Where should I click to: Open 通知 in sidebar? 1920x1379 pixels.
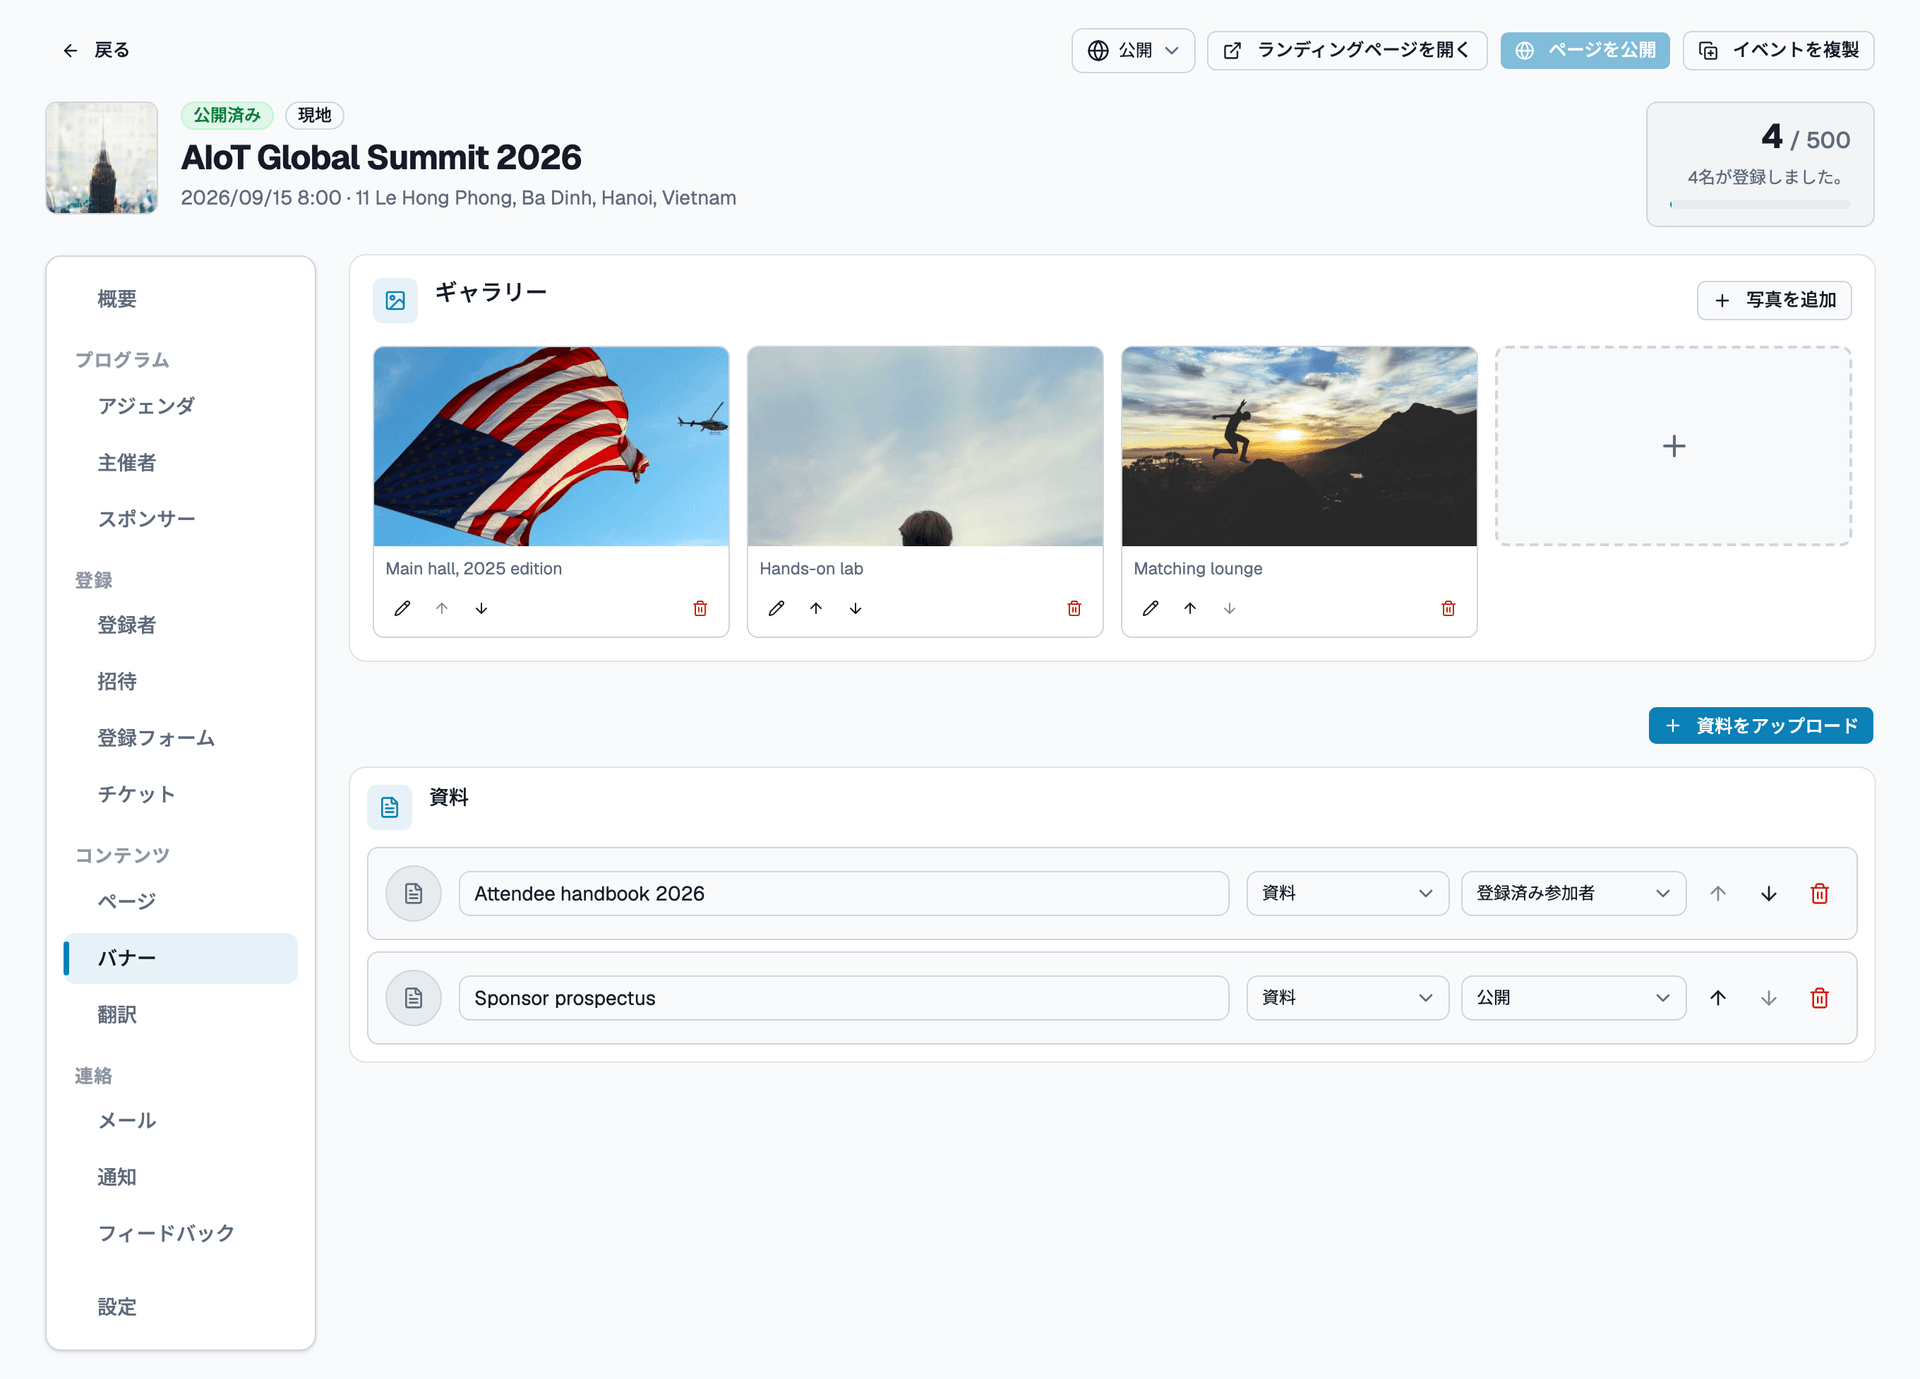pos(180,1177)
